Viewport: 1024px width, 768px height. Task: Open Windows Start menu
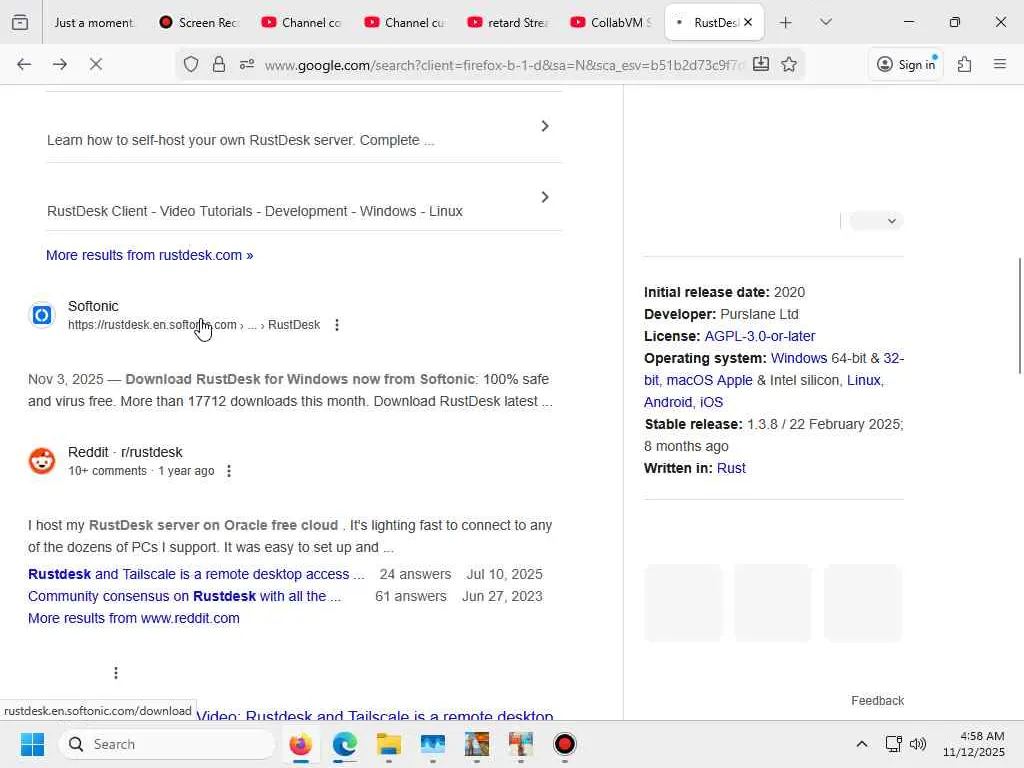[x=32, y=744]
